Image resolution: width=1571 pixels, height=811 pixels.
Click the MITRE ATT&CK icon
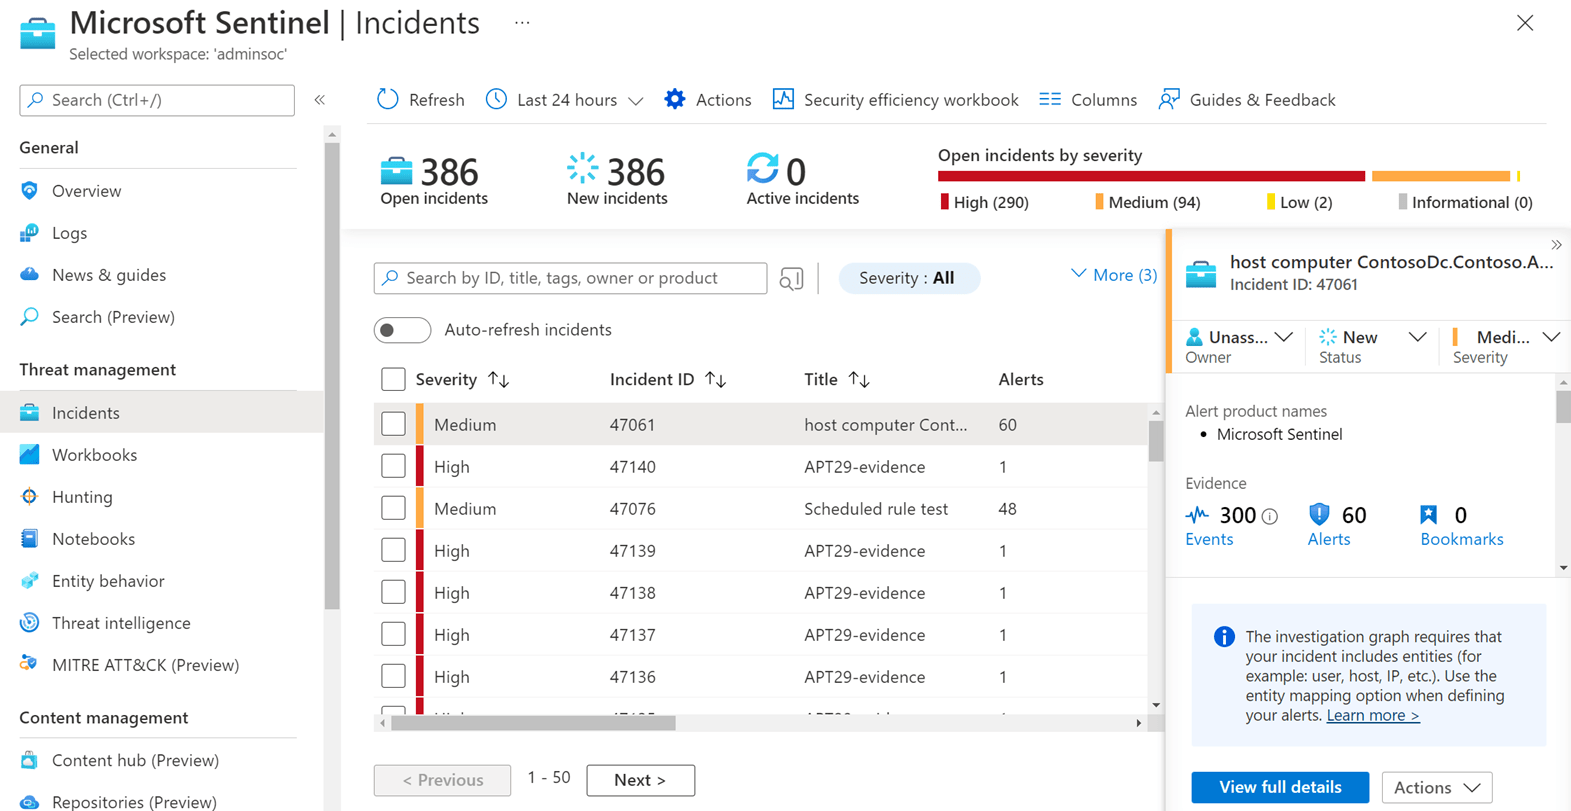(29, 664)
